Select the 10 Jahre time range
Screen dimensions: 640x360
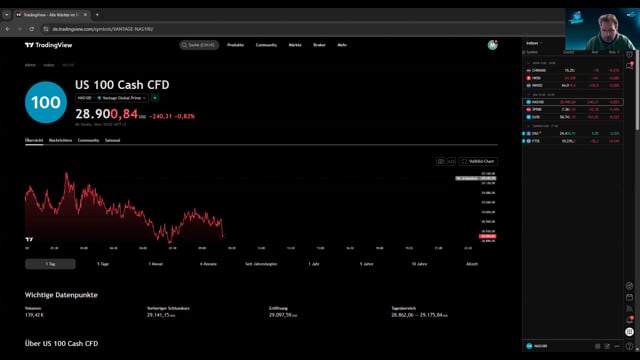419,264
